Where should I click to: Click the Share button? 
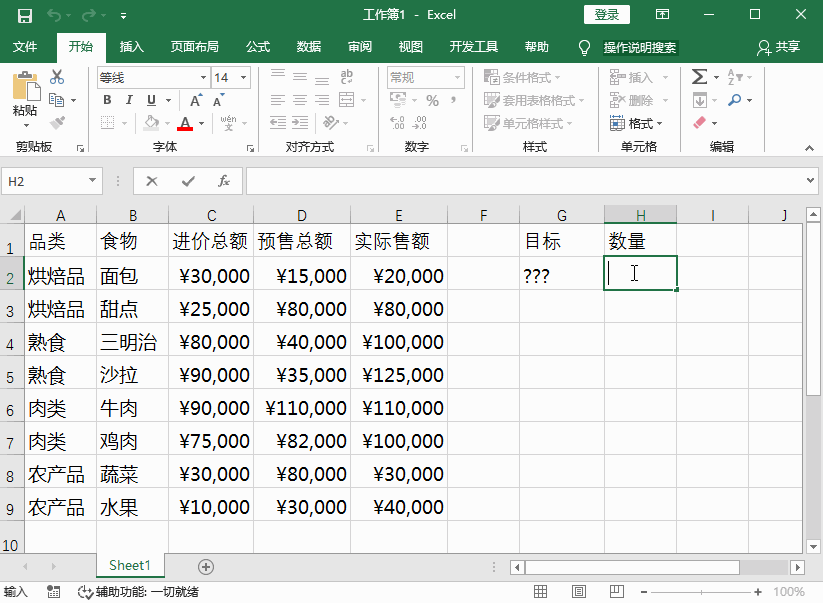pyautogui.click(x=778, y=47)
